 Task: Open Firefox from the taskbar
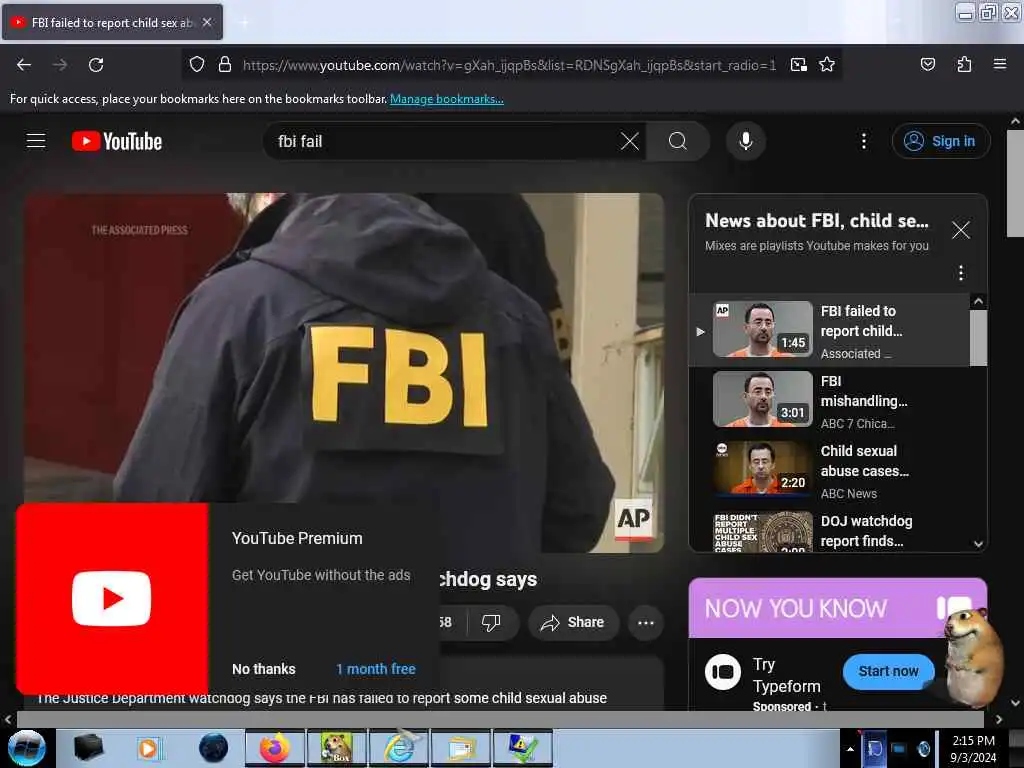pyautogui.click(x=274, y=748)
